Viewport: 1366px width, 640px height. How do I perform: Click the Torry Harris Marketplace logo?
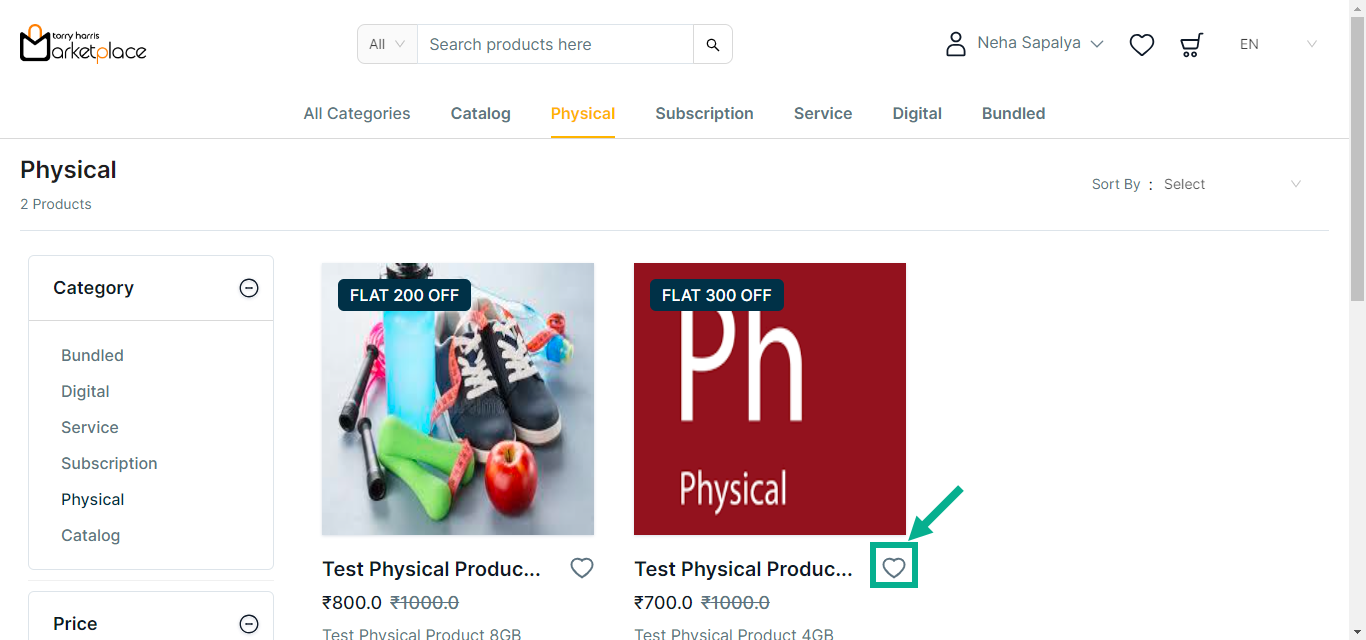click(83, 44)
